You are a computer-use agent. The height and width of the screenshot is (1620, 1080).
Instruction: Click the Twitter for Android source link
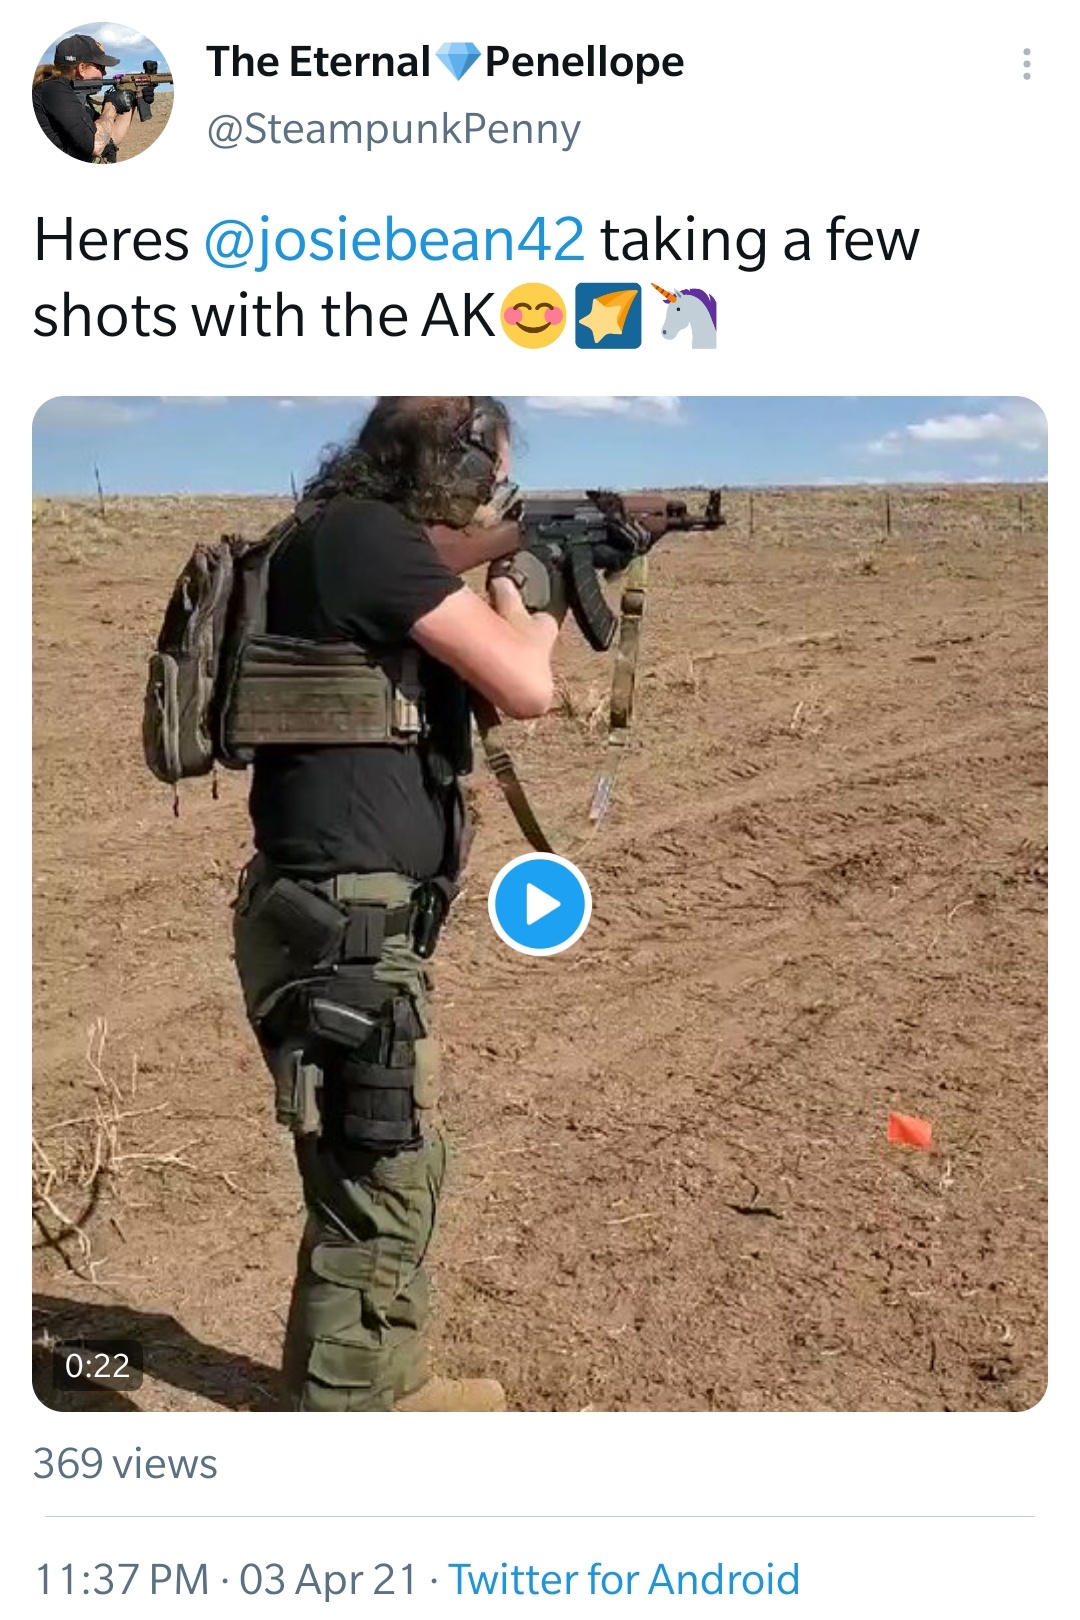(624, 1580)
